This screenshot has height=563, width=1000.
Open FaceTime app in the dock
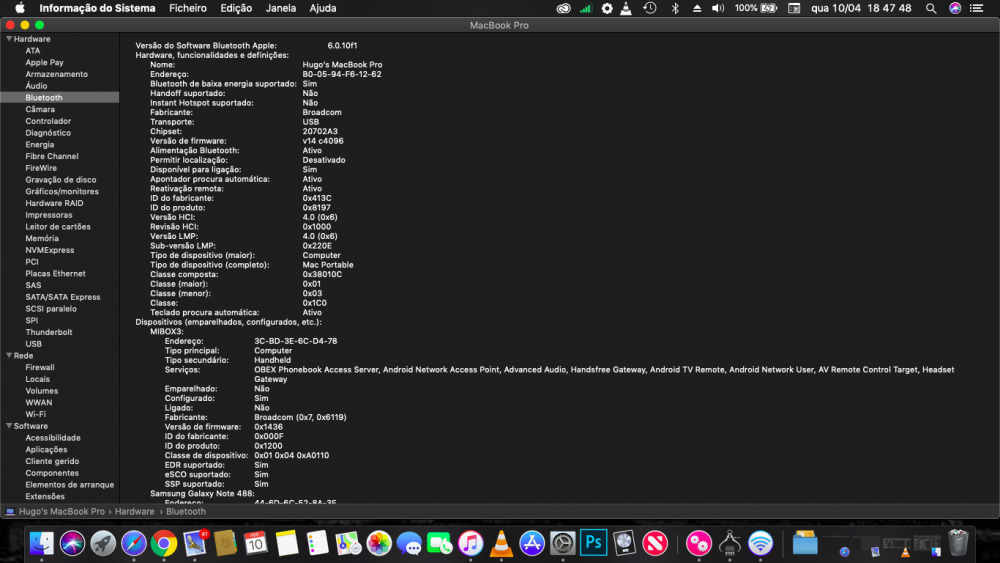(439, 543)
